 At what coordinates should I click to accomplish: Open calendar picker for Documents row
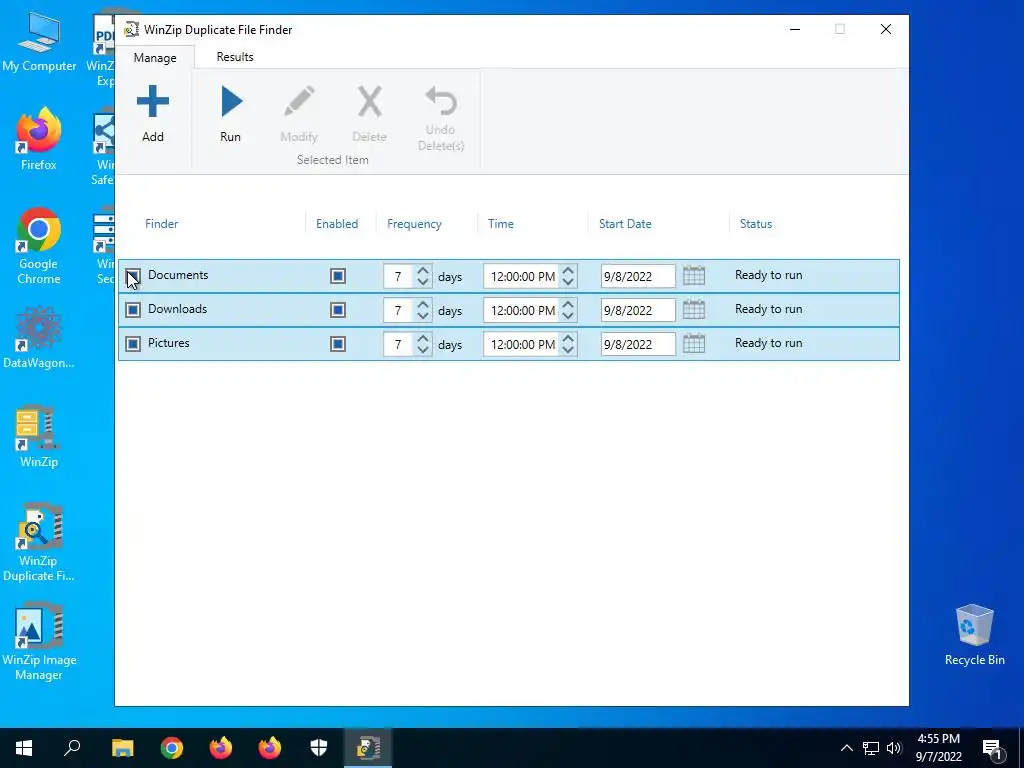(x=694, y=276)
